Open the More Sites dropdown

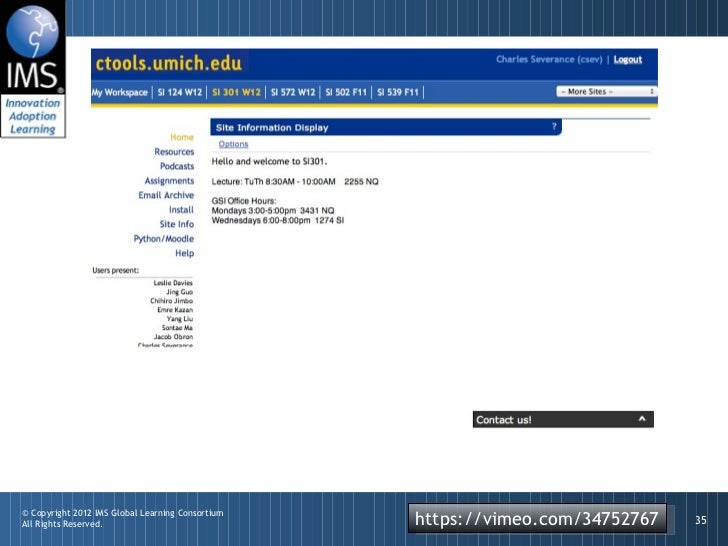click(x=607, y=91)
